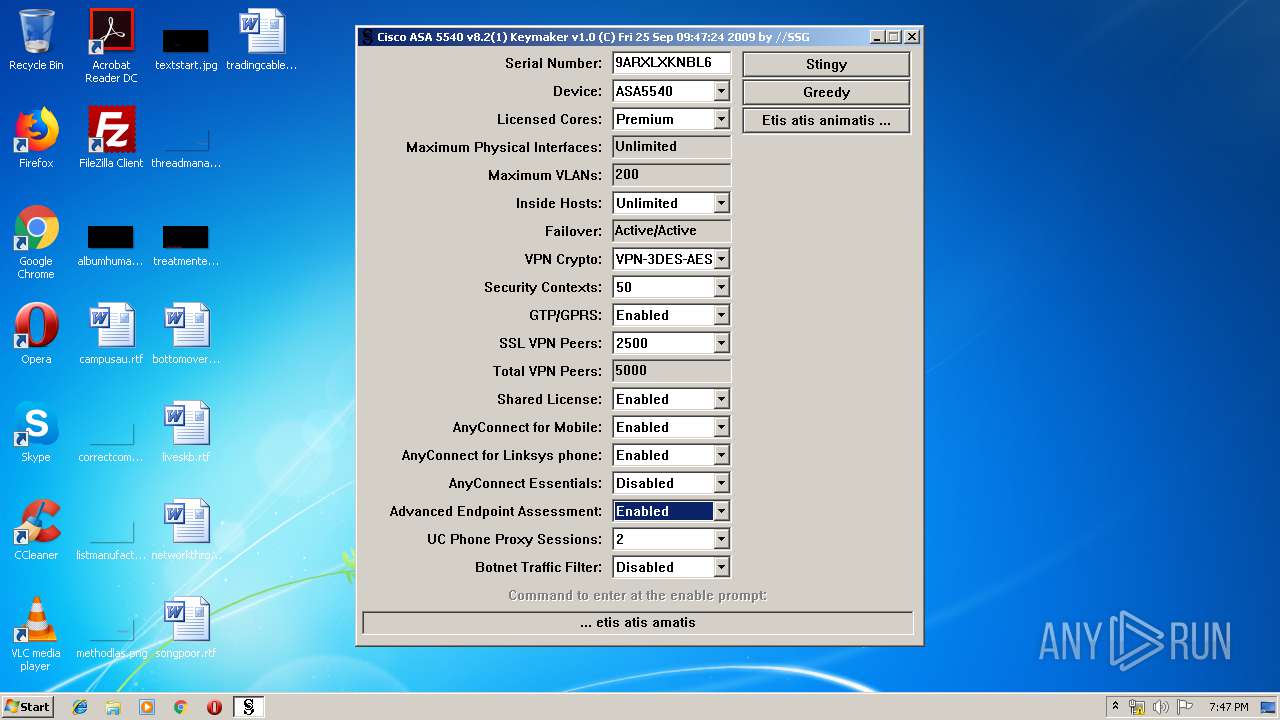Open campusau.rtf document

[111, 334]
